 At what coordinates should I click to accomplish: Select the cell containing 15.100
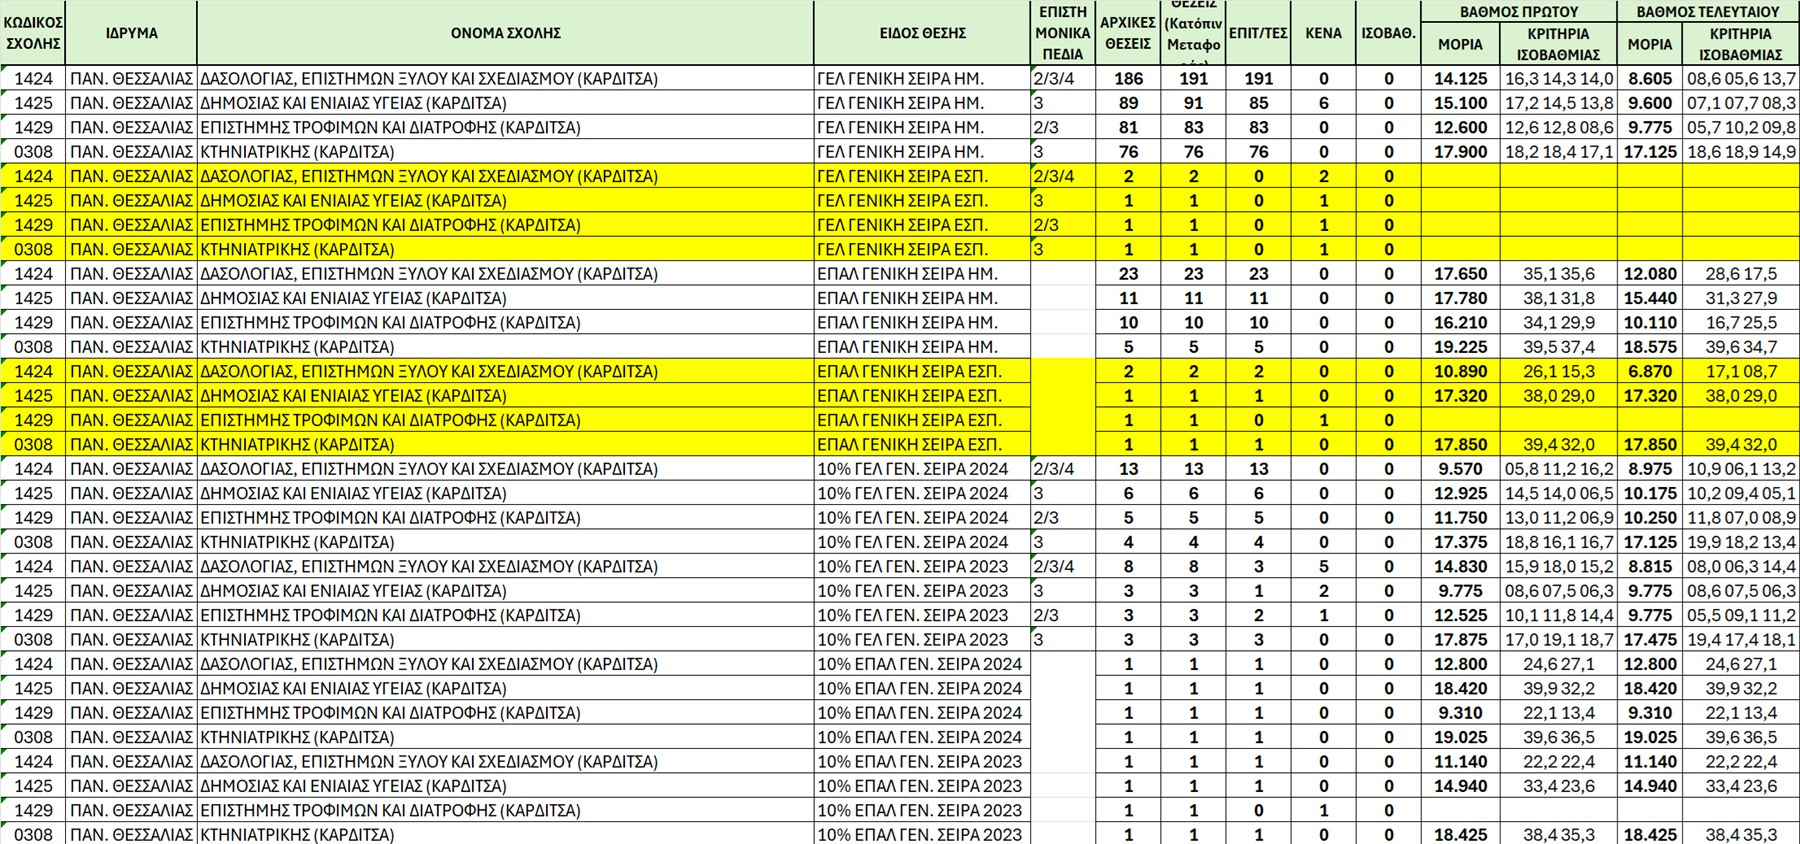pos(1460,103)
